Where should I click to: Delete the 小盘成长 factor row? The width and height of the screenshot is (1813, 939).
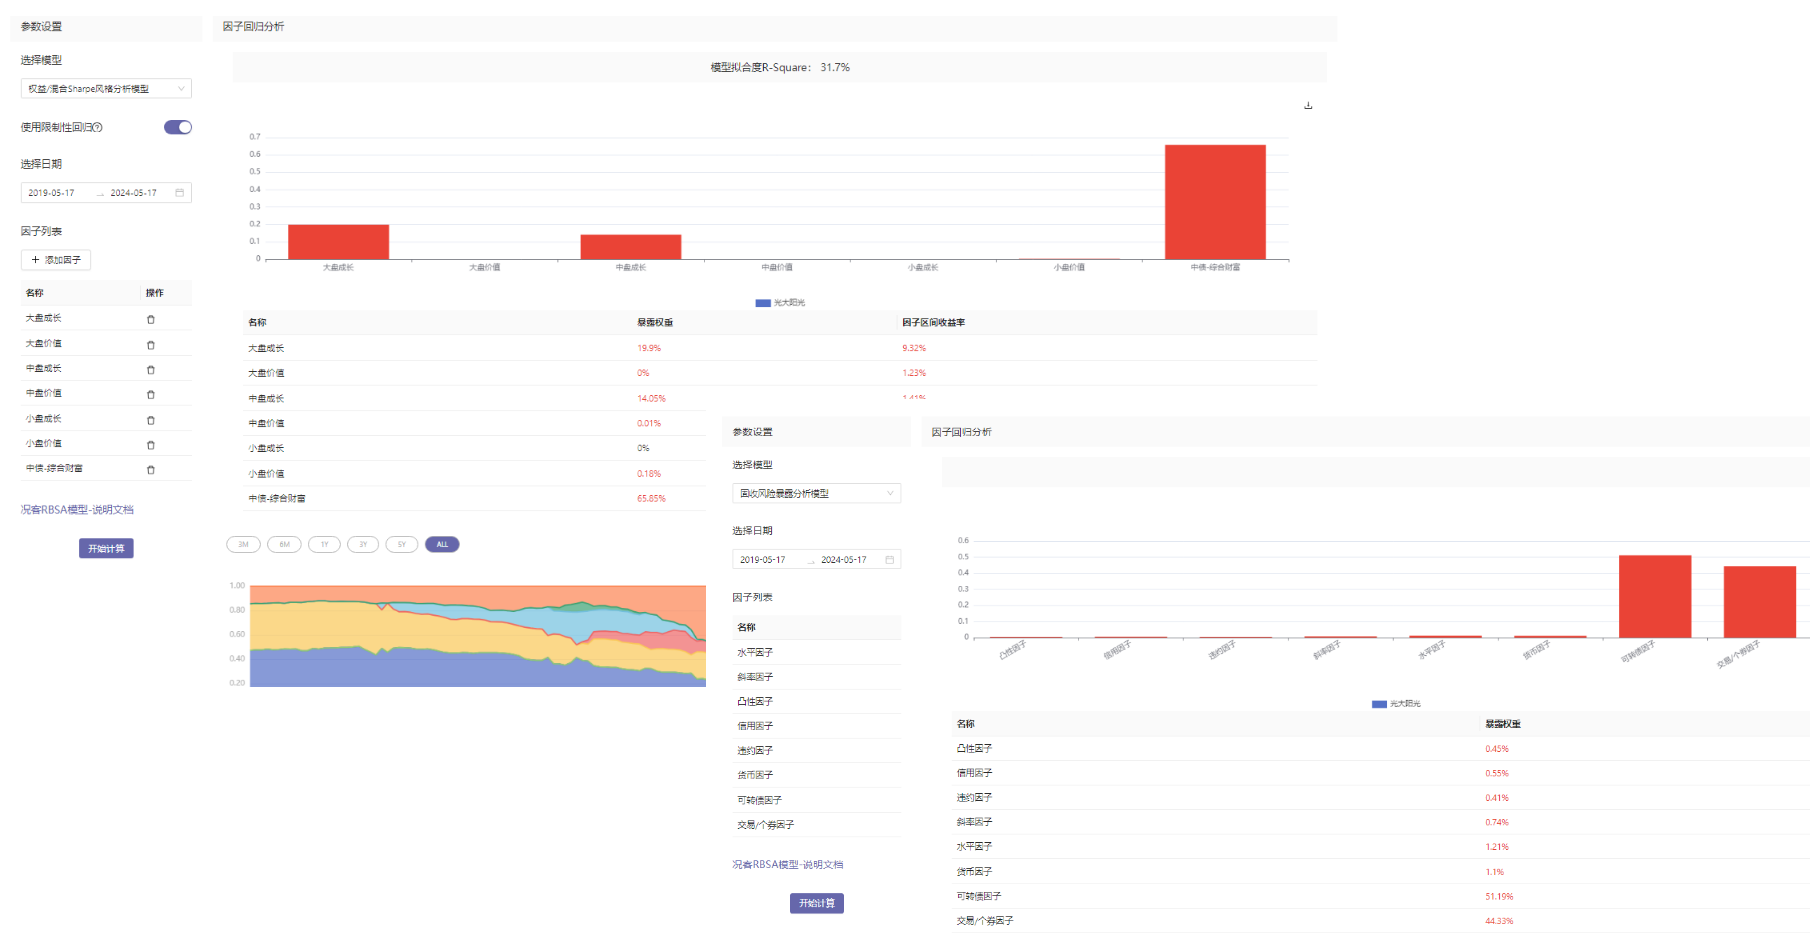coord(151,420)
